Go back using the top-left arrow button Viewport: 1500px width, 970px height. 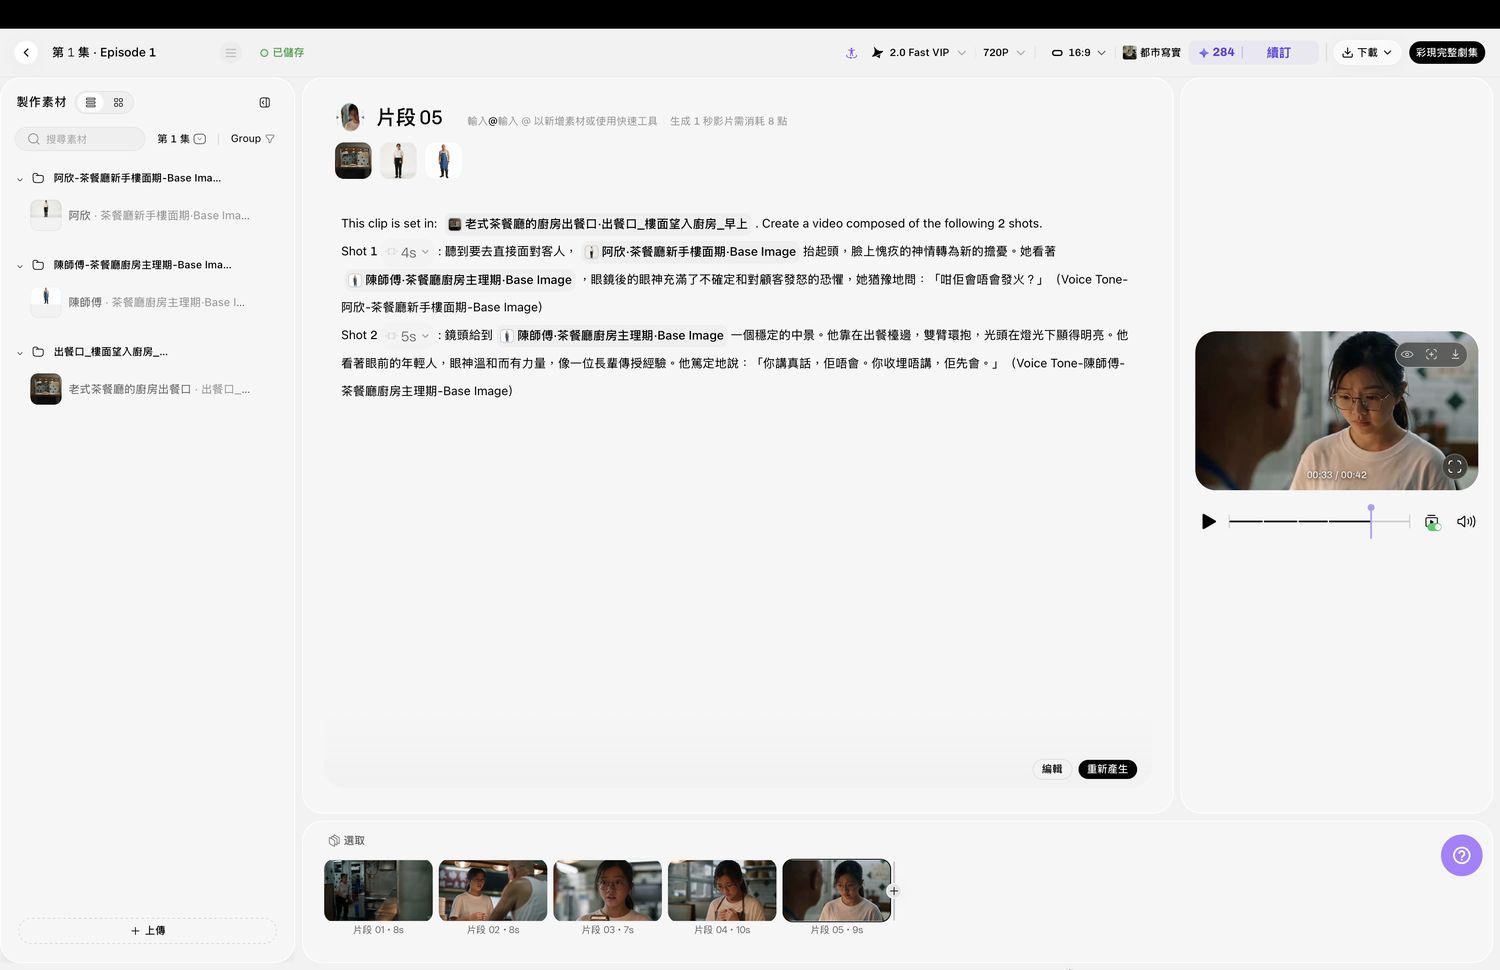tap(26, 53)
